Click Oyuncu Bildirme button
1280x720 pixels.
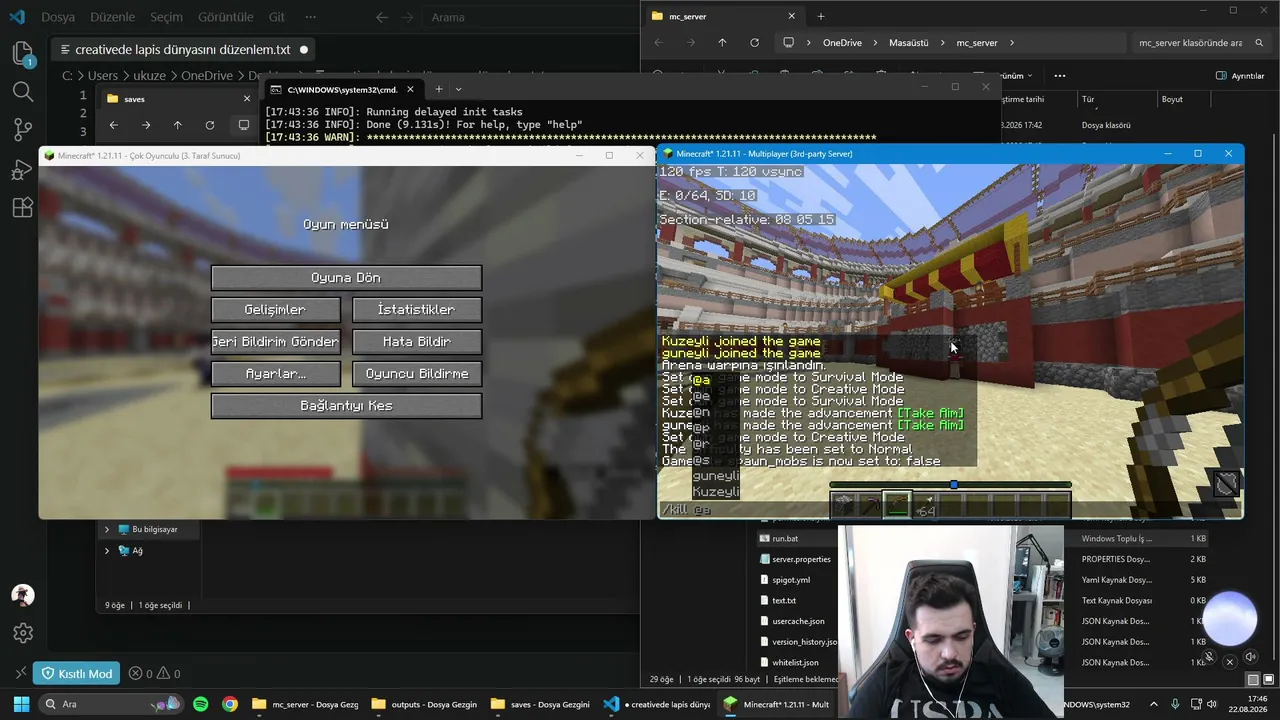coord(417,373)
